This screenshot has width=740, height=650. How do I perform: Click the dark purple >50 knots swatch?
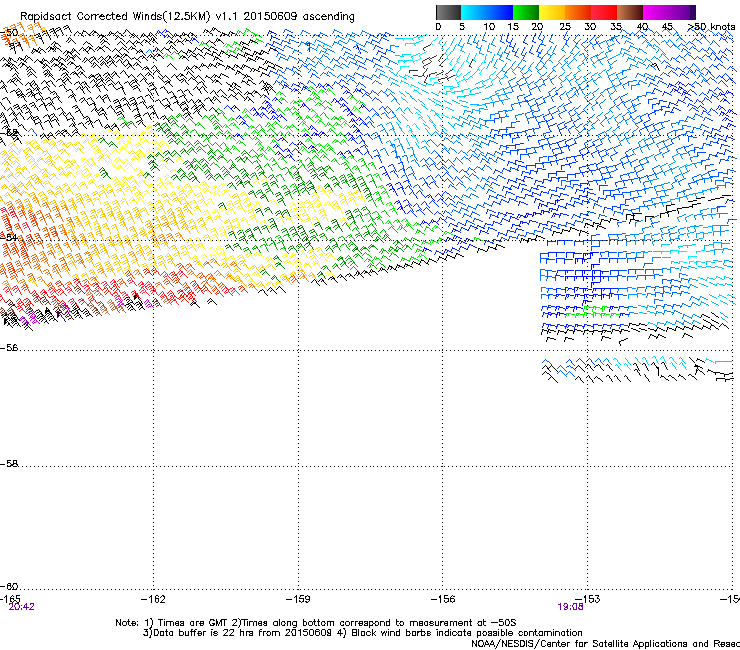coord(693,12)
